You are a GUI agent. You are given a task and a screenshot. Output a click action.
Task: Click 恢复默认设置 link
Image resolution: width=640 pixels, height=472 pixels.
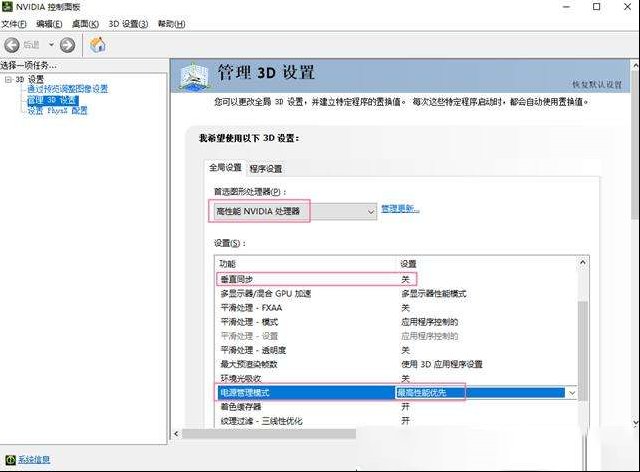[597, 85]
